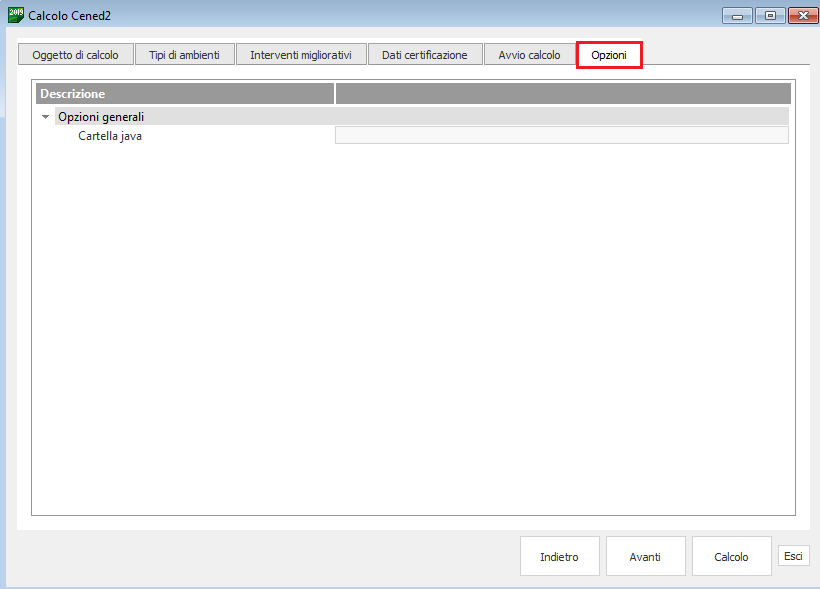
Task: Open the Tipi di ambienti tab
Action: [184, 55]
